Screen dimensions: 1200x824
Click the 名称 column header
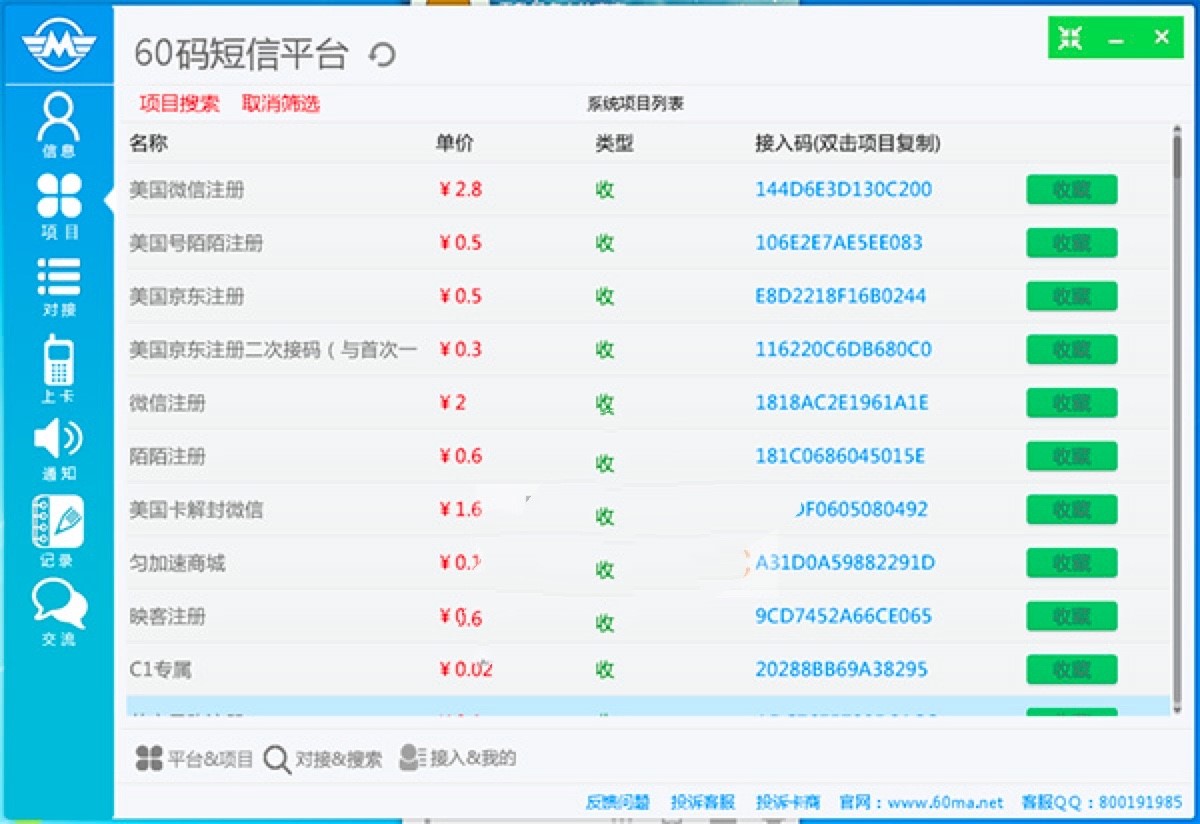click(x=148, y=143)
